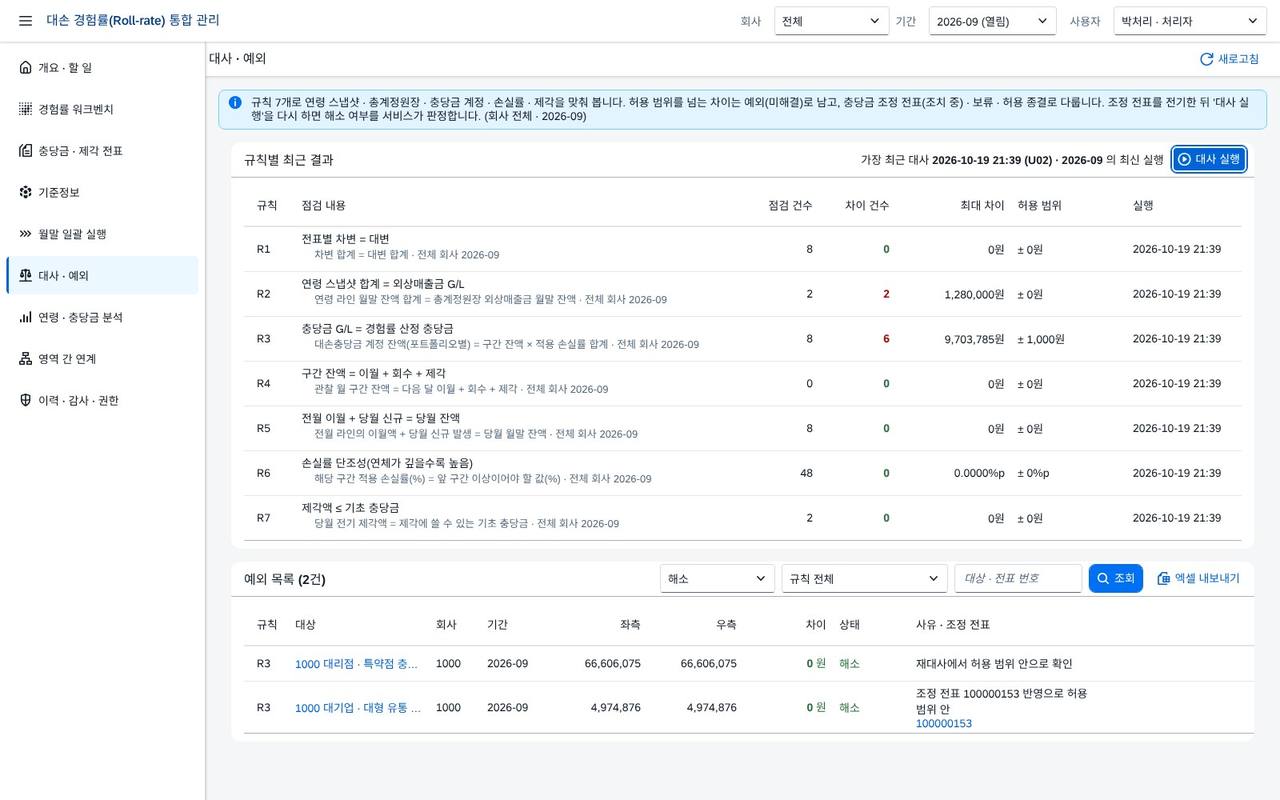The image size is (1280, 800).
Task: Open the status filter dropdown showing 해소
Action: click(717, 578)
